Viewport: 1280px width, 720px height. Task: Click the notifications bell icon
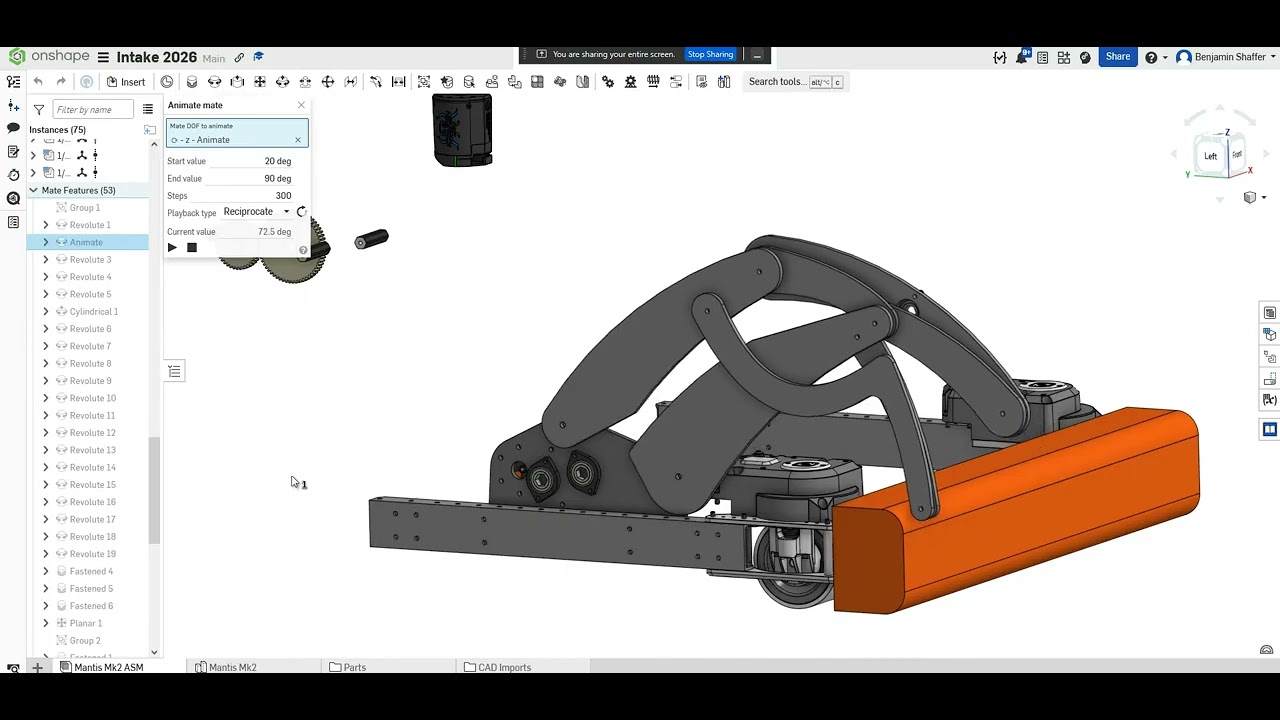click(x=1022, y=57)
